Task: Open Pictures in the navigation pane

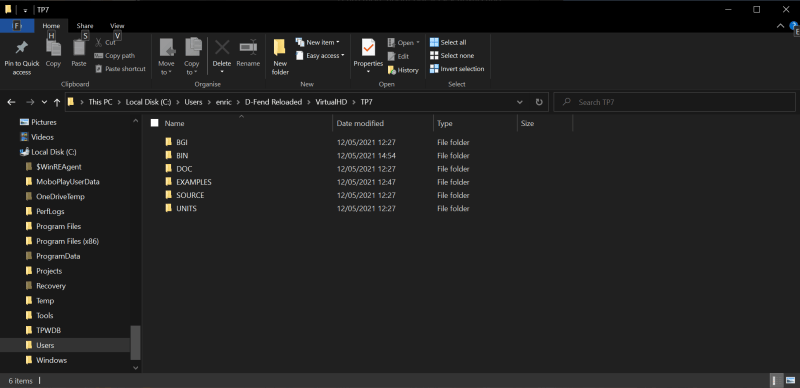Action: coord(44,122)
